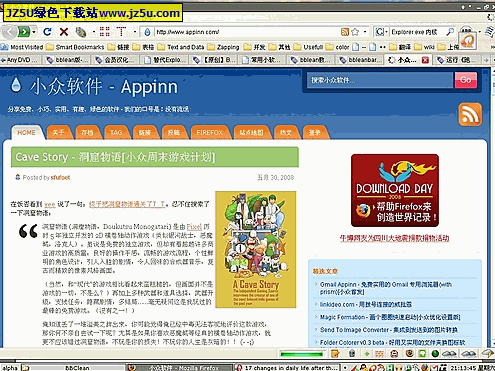Open the address bar history dropdown arrow

[365, 32]
